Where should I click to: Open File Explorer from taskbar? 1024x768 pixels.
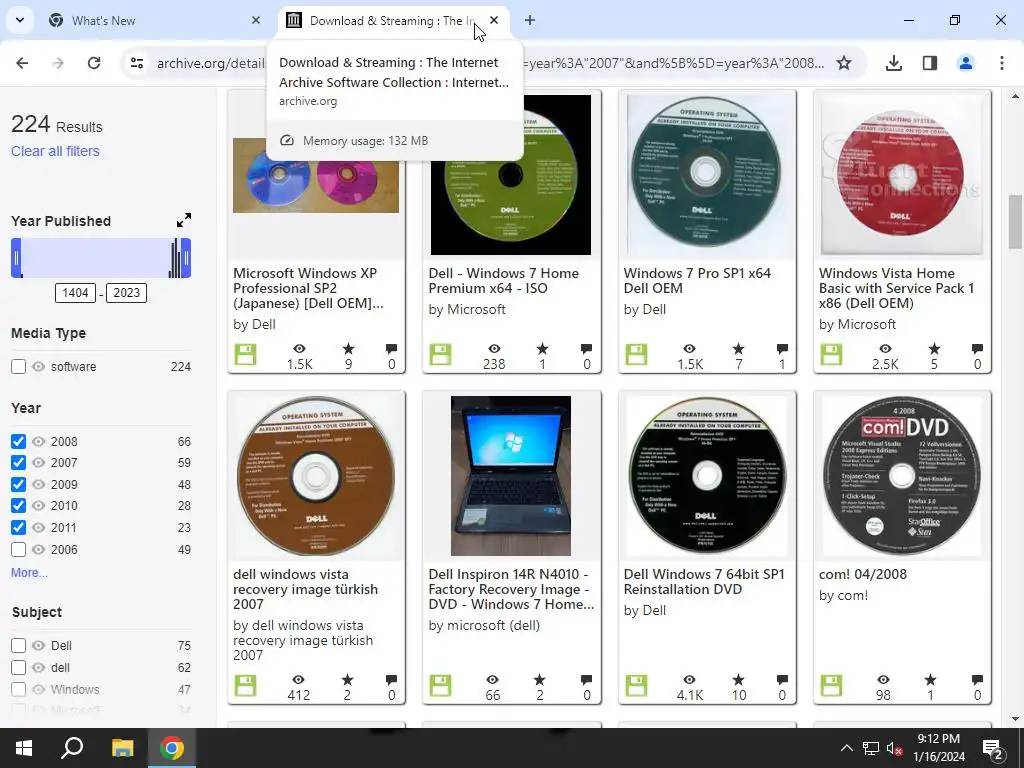tap(122, 748)
